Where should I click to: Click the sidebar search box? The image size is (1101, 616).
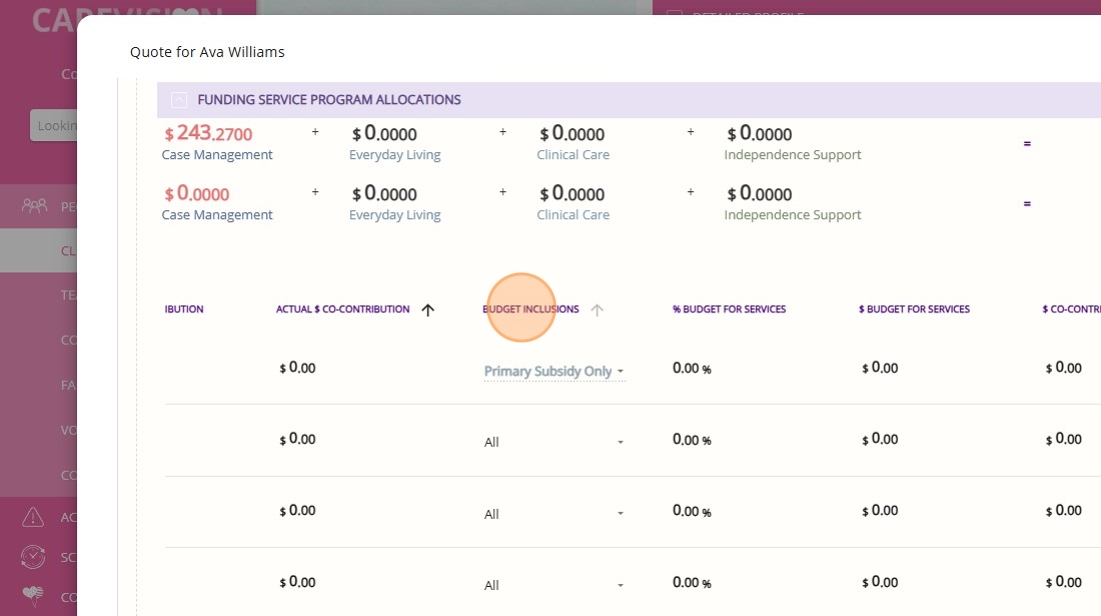54,126
